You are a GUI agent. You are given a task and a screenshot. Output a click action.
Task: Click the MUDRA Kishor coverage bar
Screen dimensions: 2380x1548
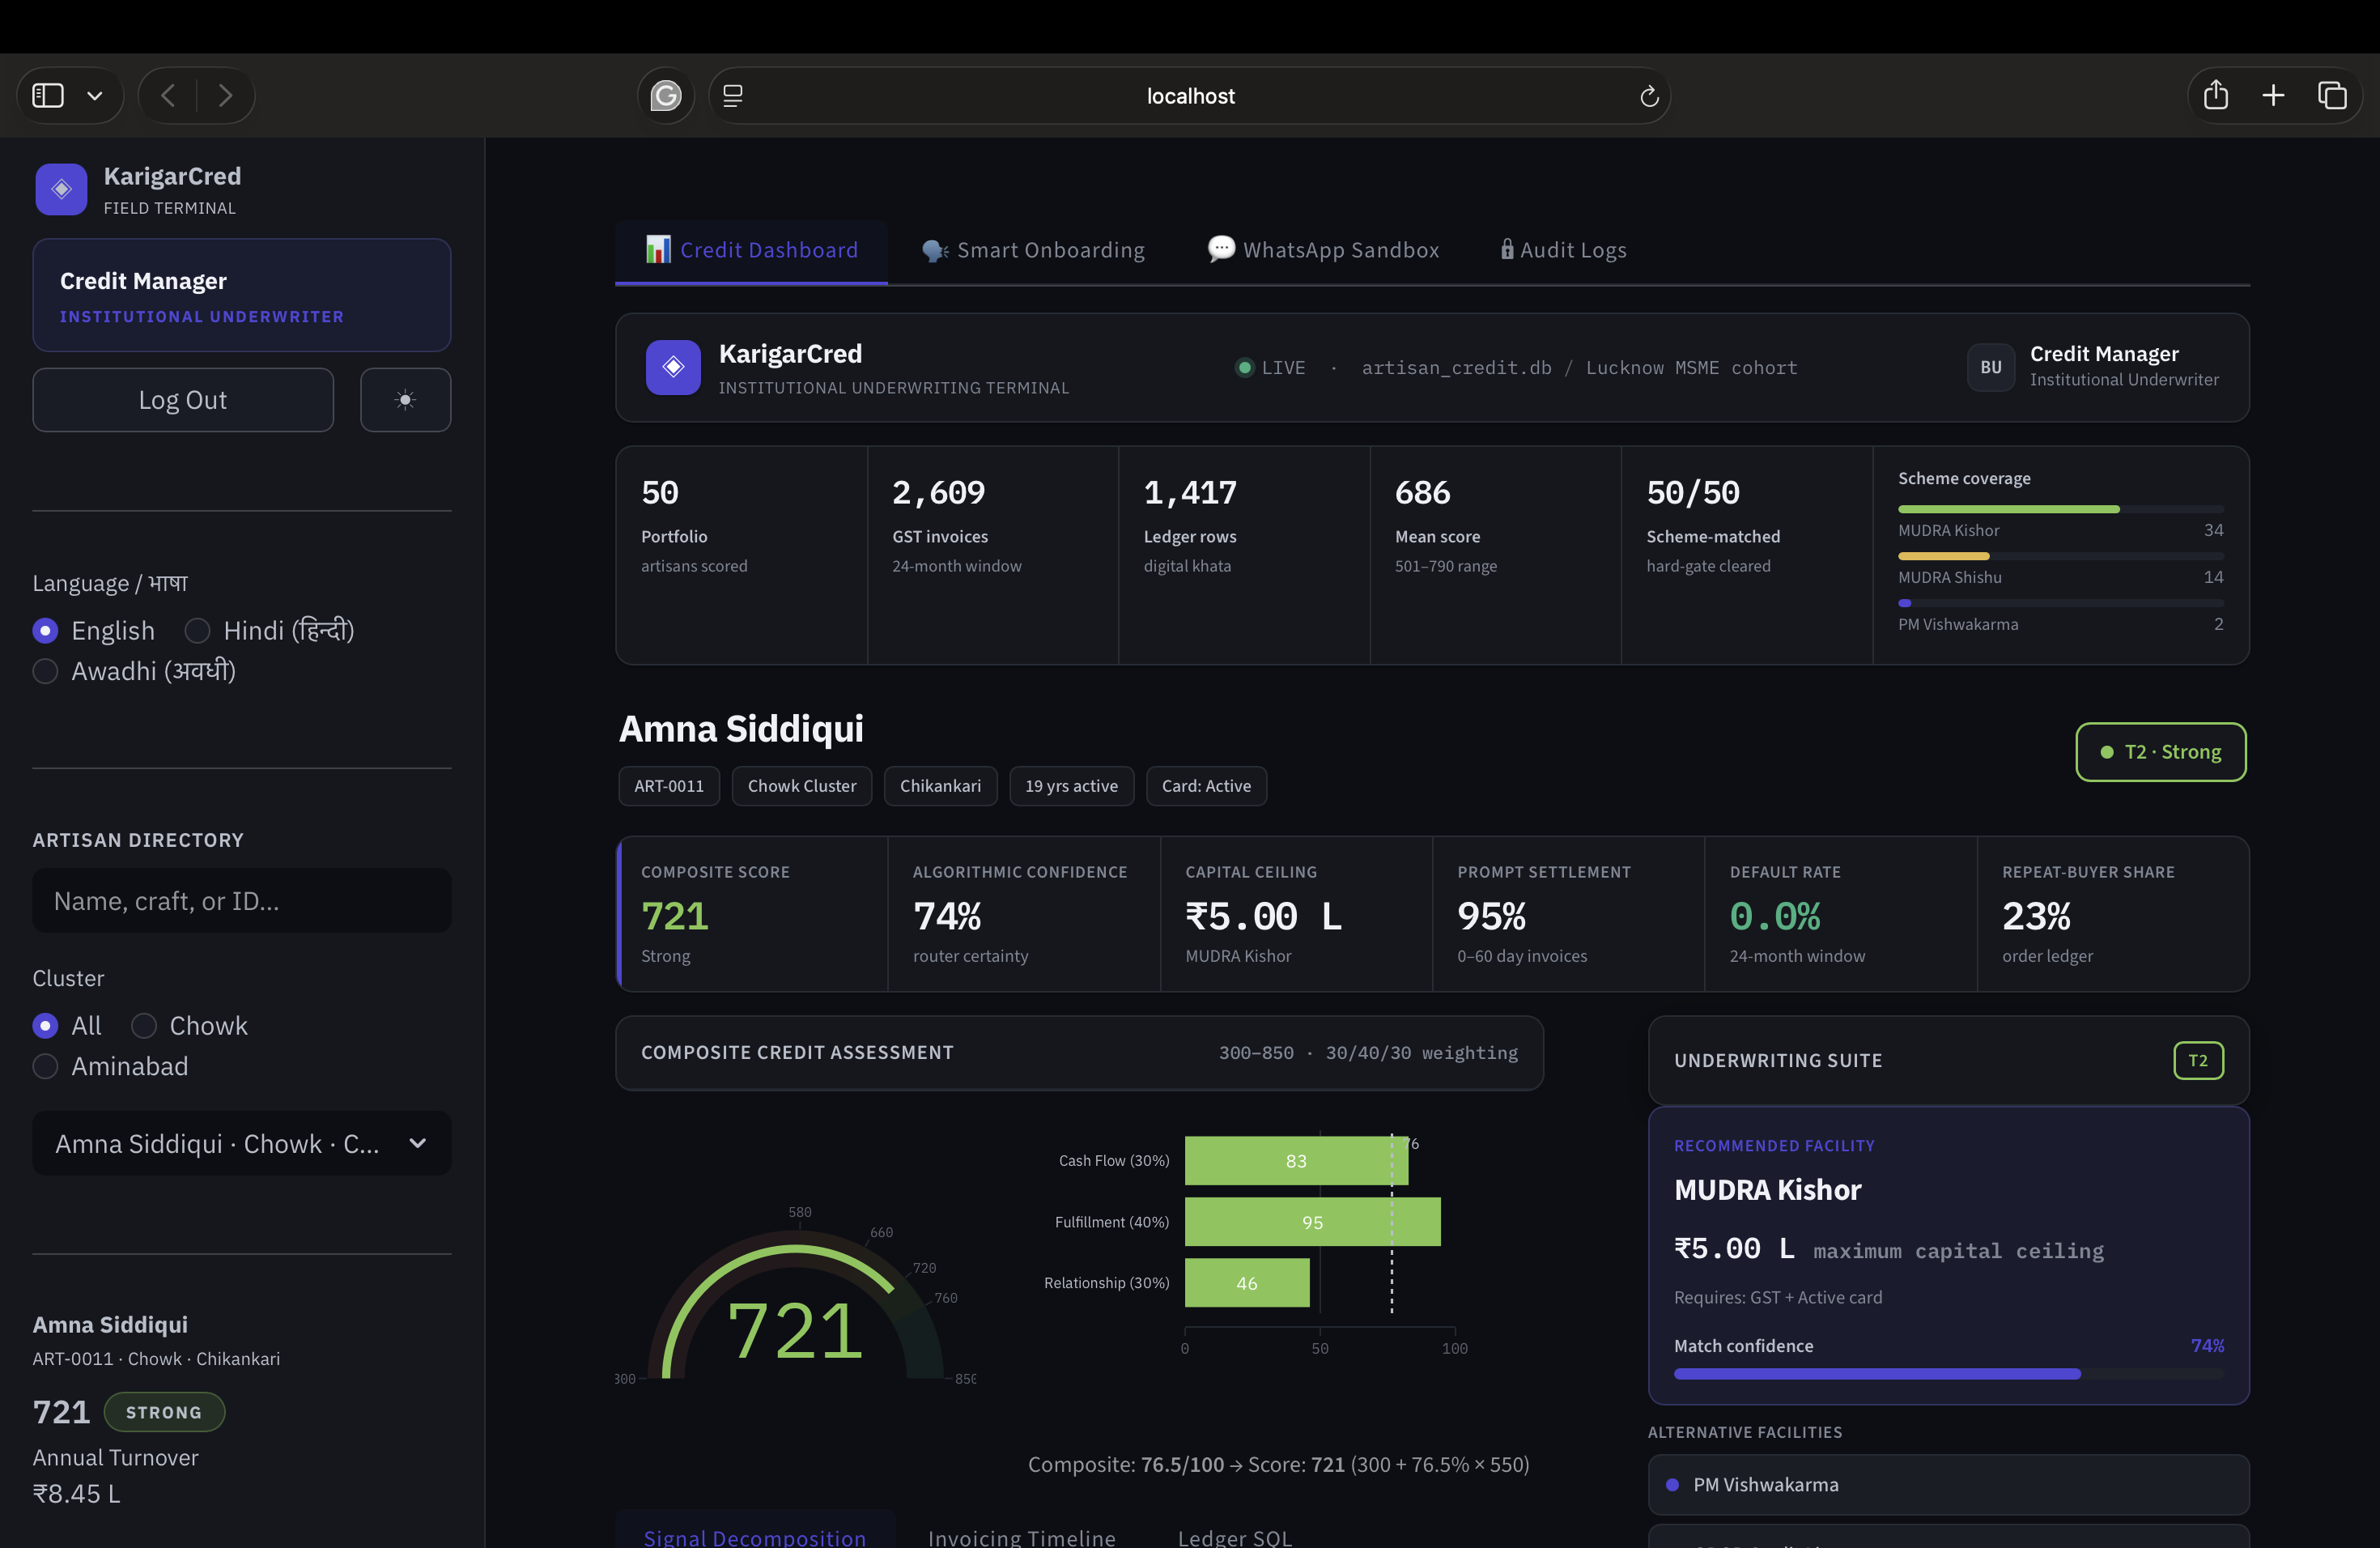pyautogui.click(x=2061, y=509)
